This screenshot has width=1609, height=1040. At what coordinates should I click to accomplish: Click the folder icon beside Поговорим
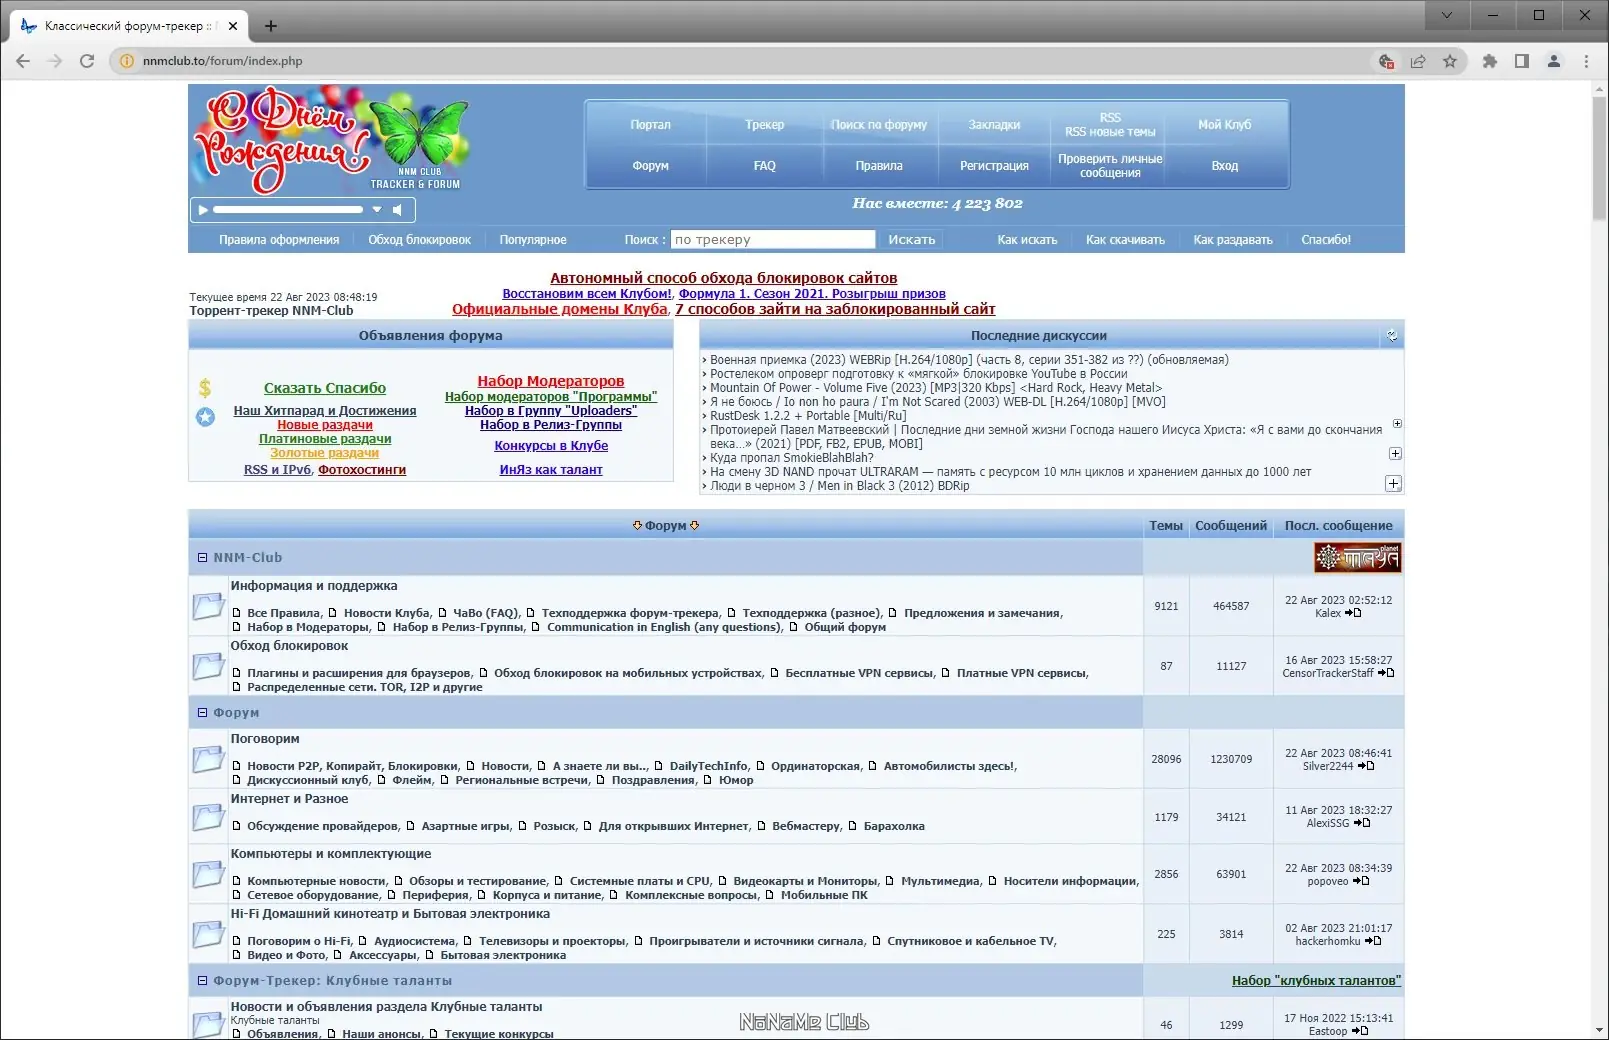[x=208, y=759]
